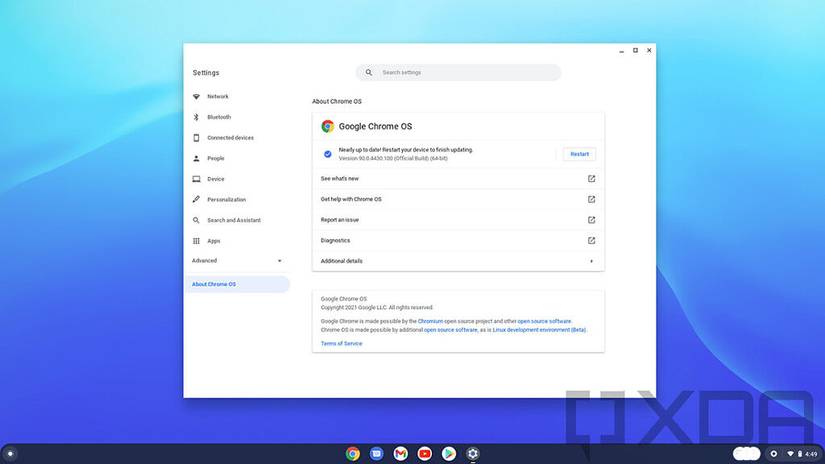Screen dimensions: 825x464
Task: Click the notification indicator icon in the tray
Action: (773, 453)
